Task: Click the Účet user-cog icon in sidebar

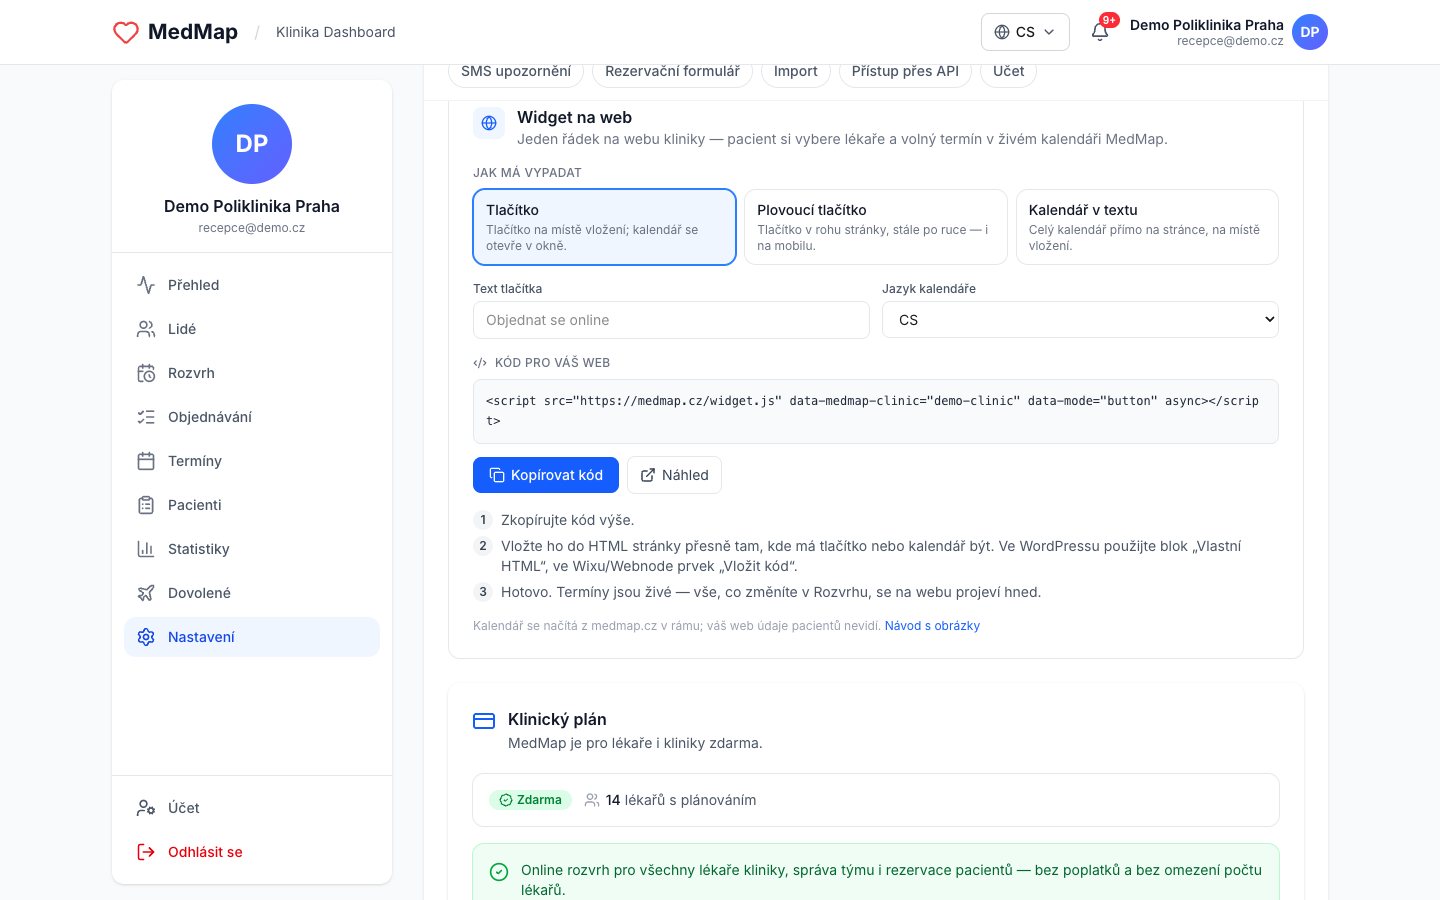Action: tap(146, 808)
